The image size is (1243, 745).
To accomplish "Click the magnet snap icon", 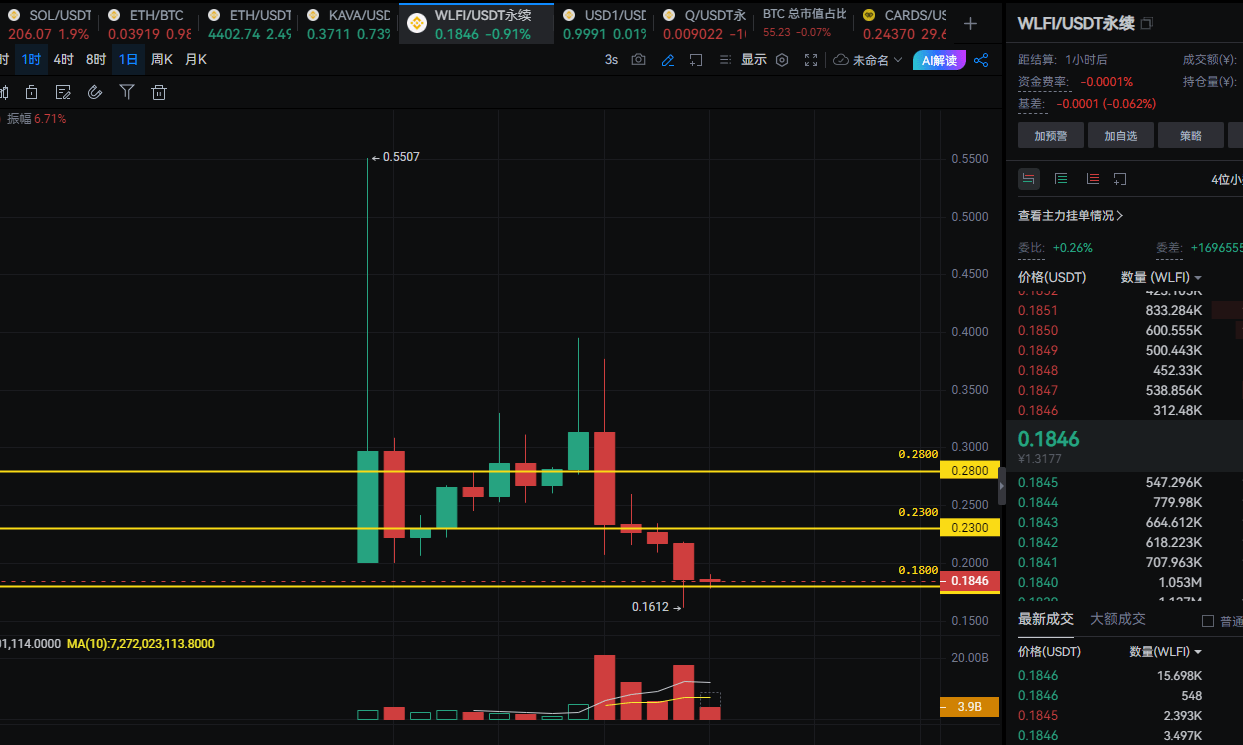I will (95, 93).
